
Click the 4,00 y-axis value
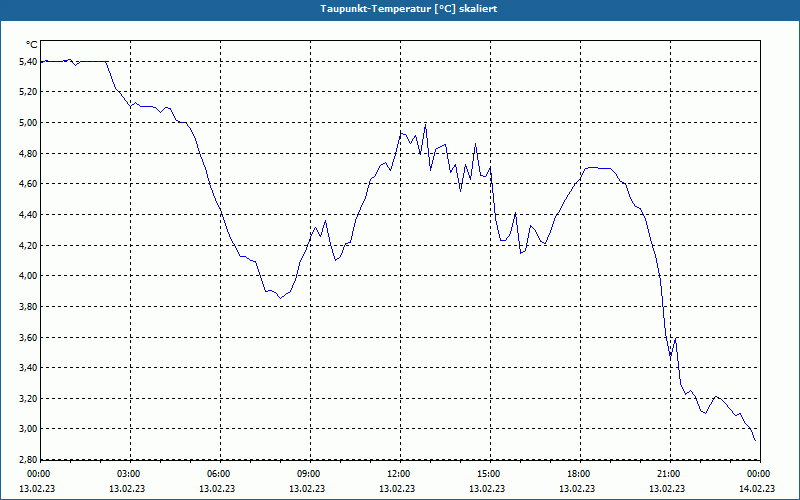(27, 276)
